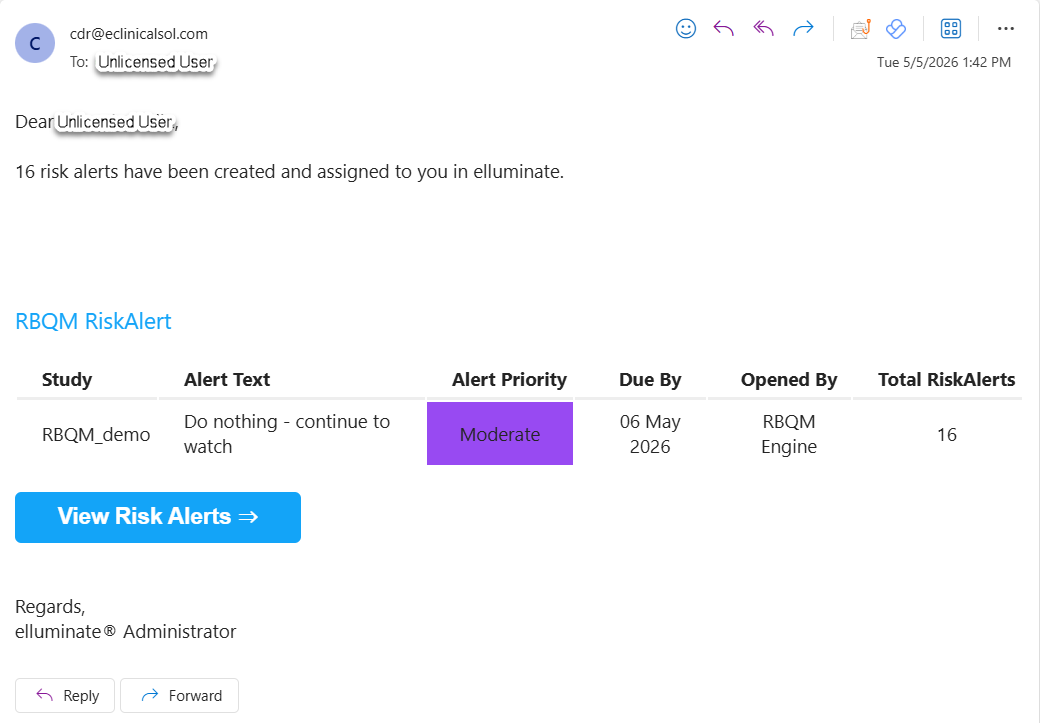
Task: Reply using the header arrow icon
Action: [x=724, y=29]
